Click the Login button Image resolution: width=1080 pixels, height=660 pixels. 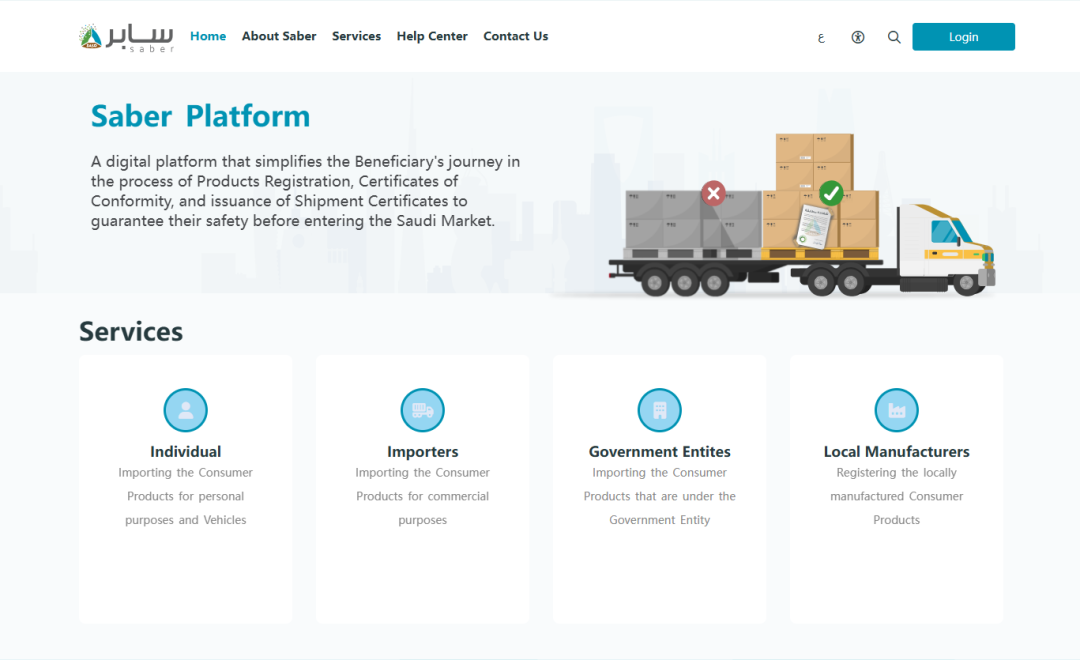964,37
